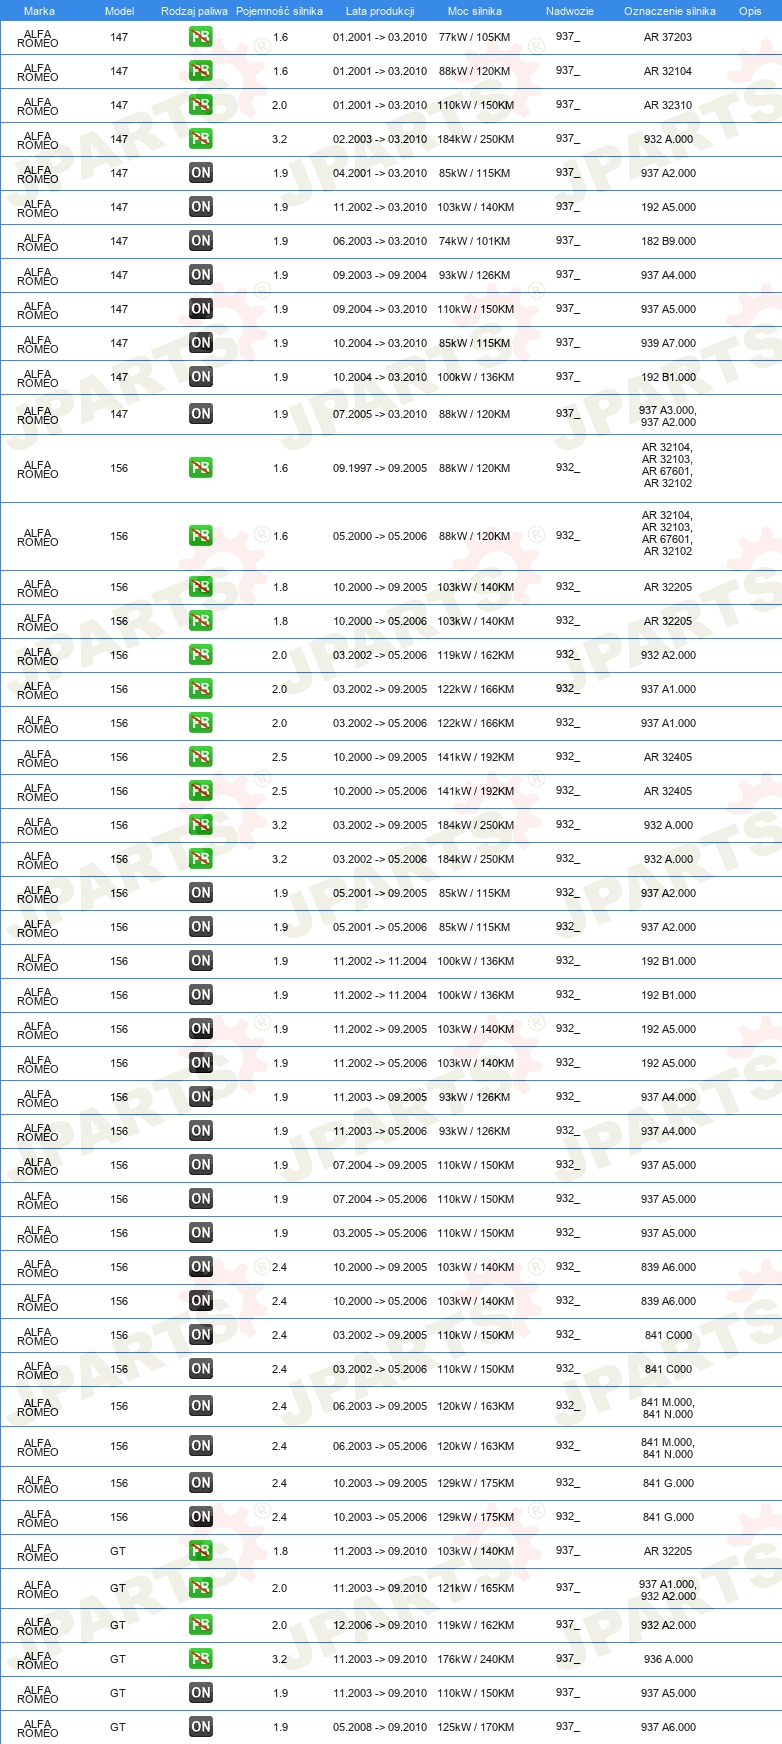Click the diesel ON icon in the 182 B9.000 row

tap(201, 241)
